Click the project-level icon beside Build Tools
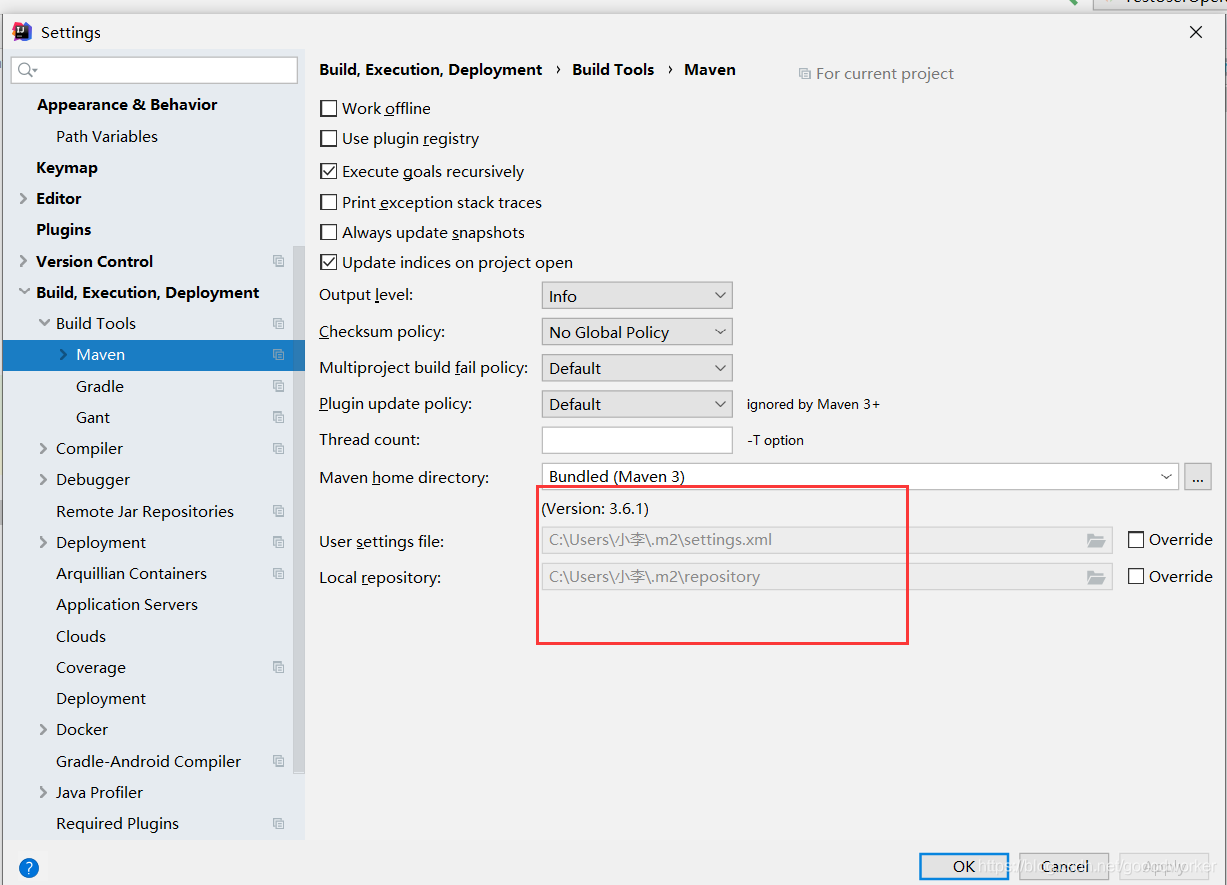 (x=279, y=323)
